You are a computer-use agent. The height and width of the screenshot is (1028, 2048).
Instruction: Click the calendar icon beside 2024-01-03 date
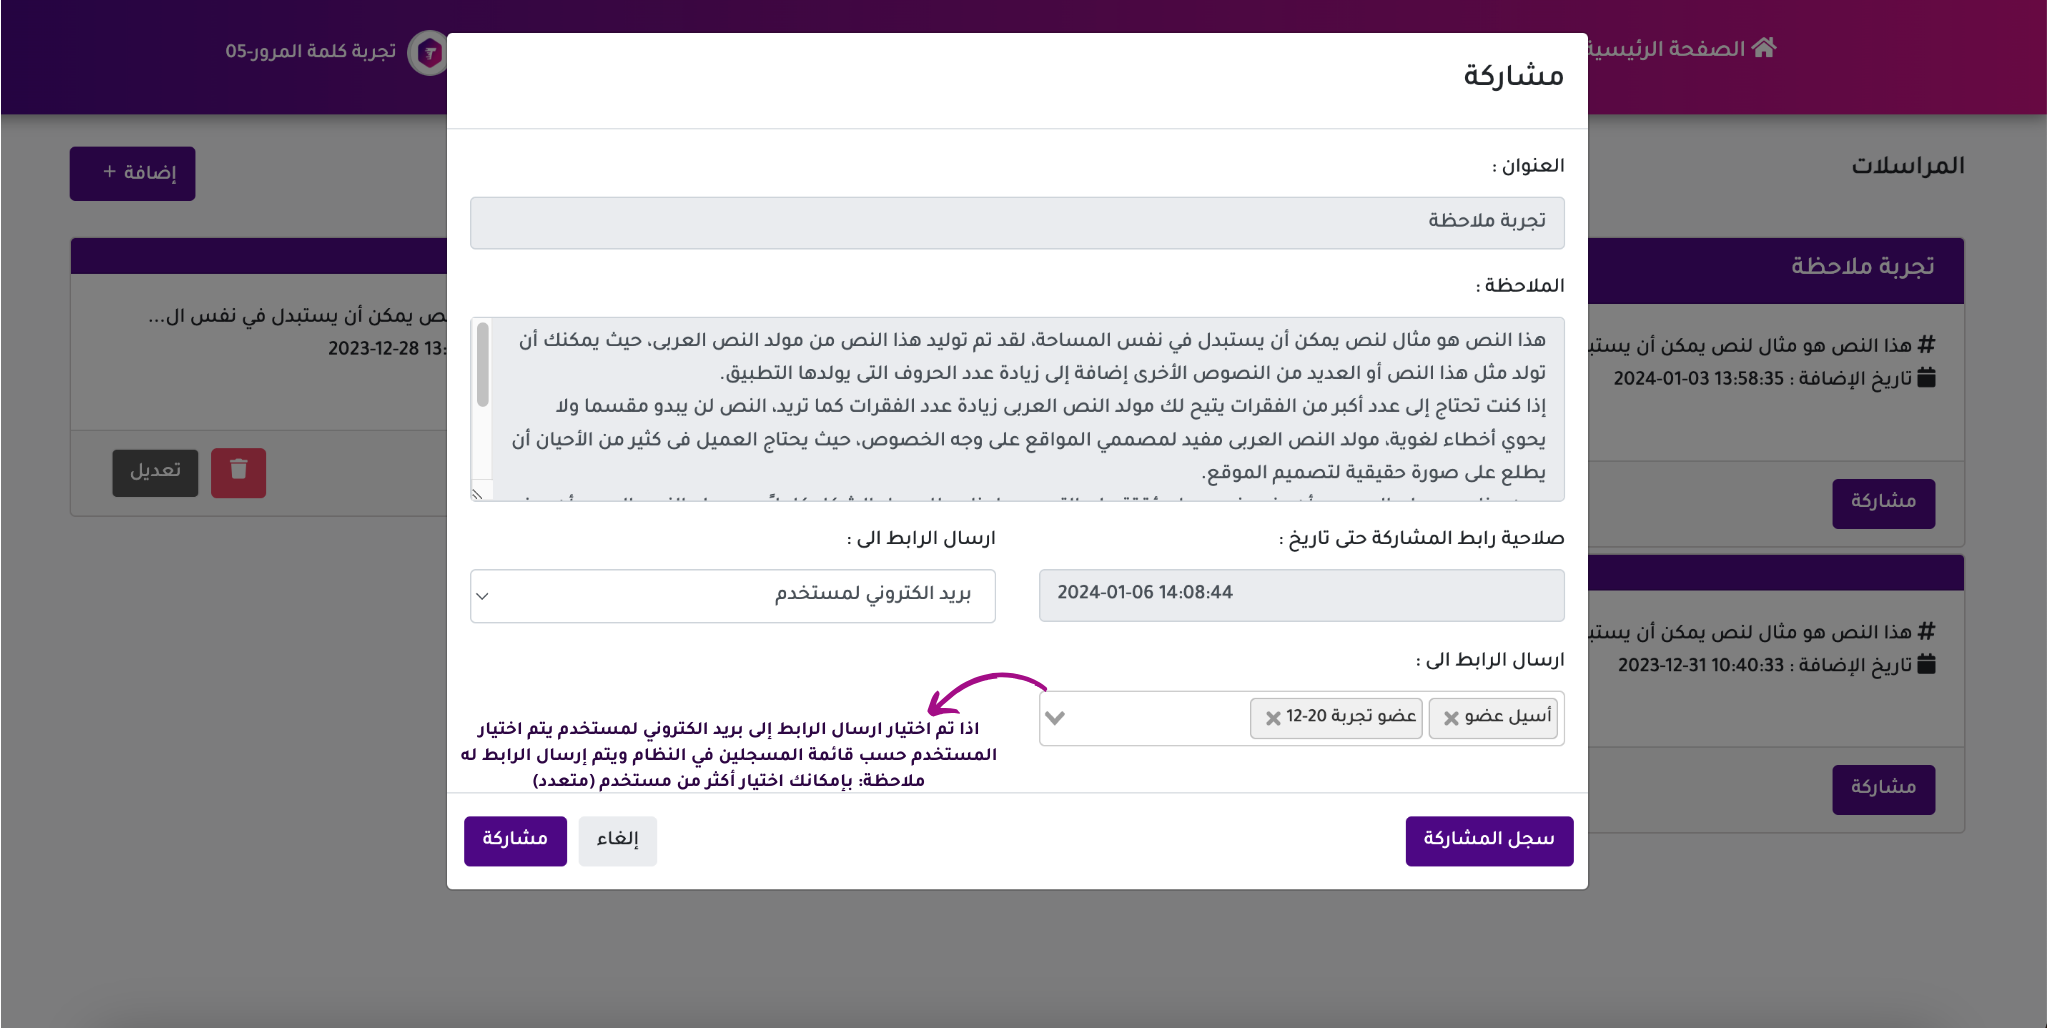click(1927, 378)
